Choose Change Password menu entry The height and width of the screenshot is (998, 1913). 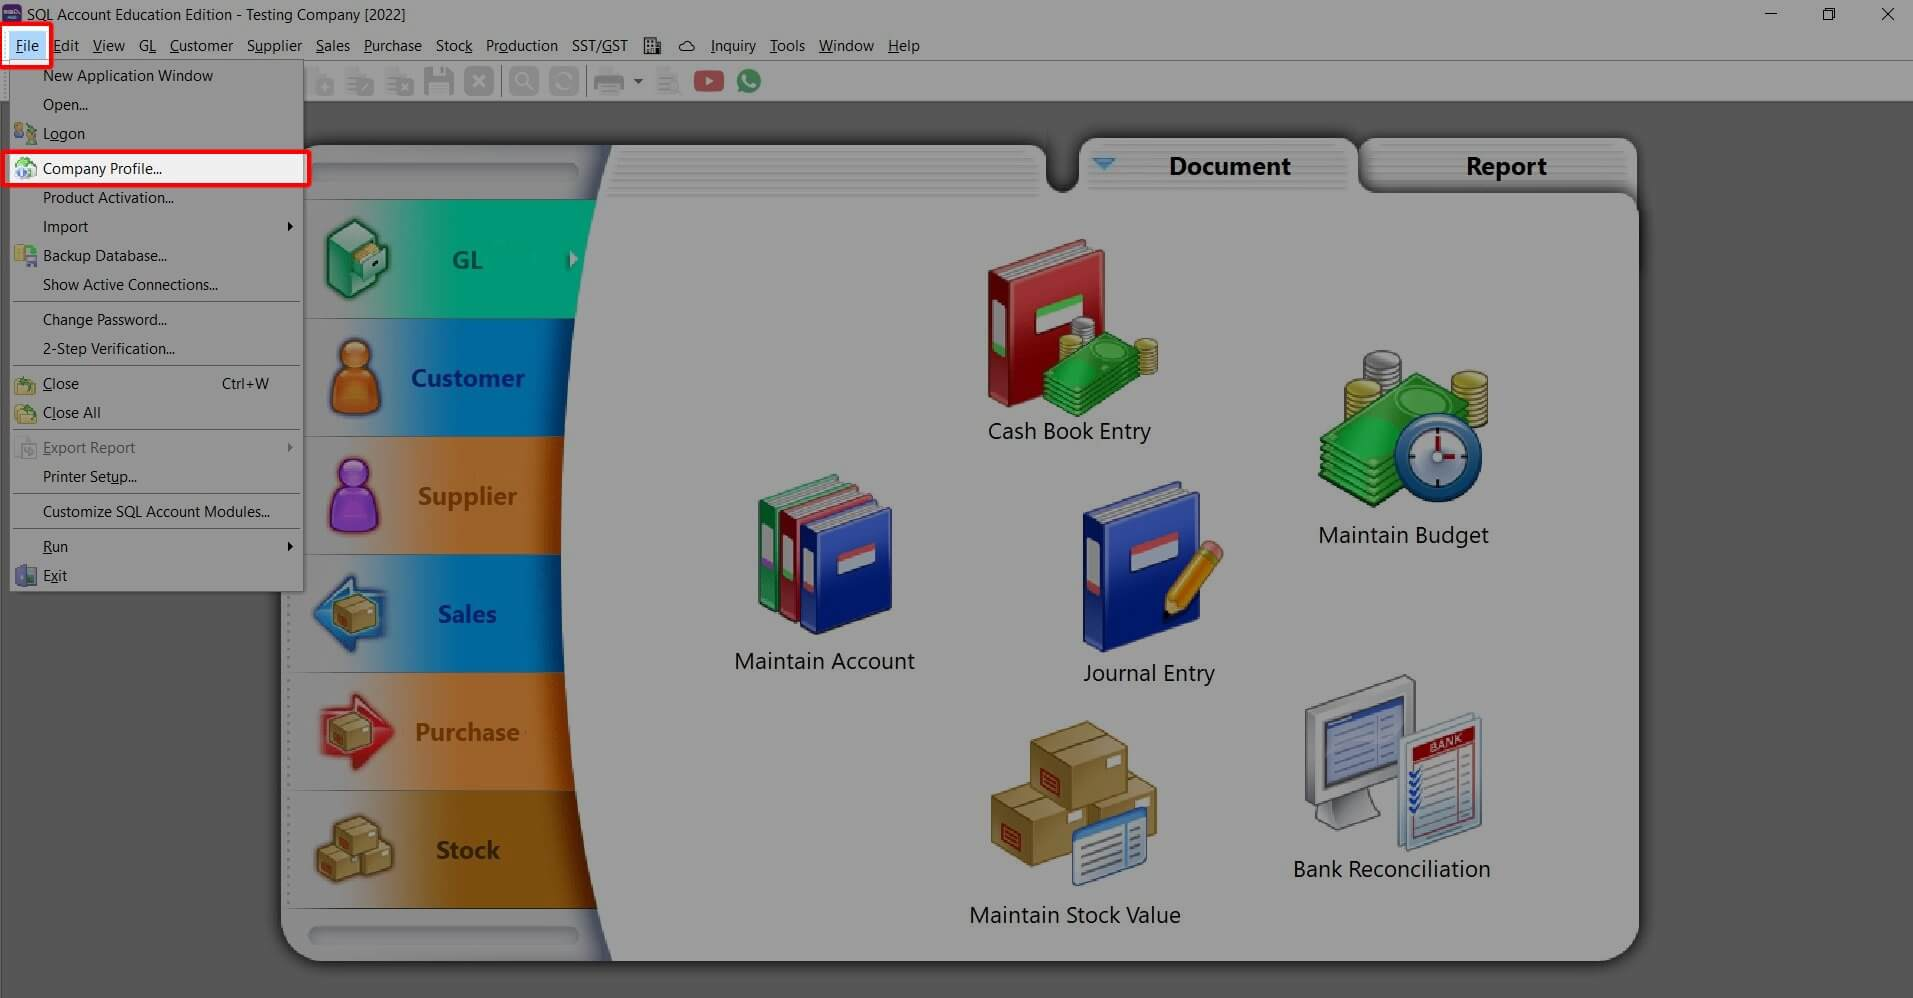pyautogui.click(x=157, y=320)
